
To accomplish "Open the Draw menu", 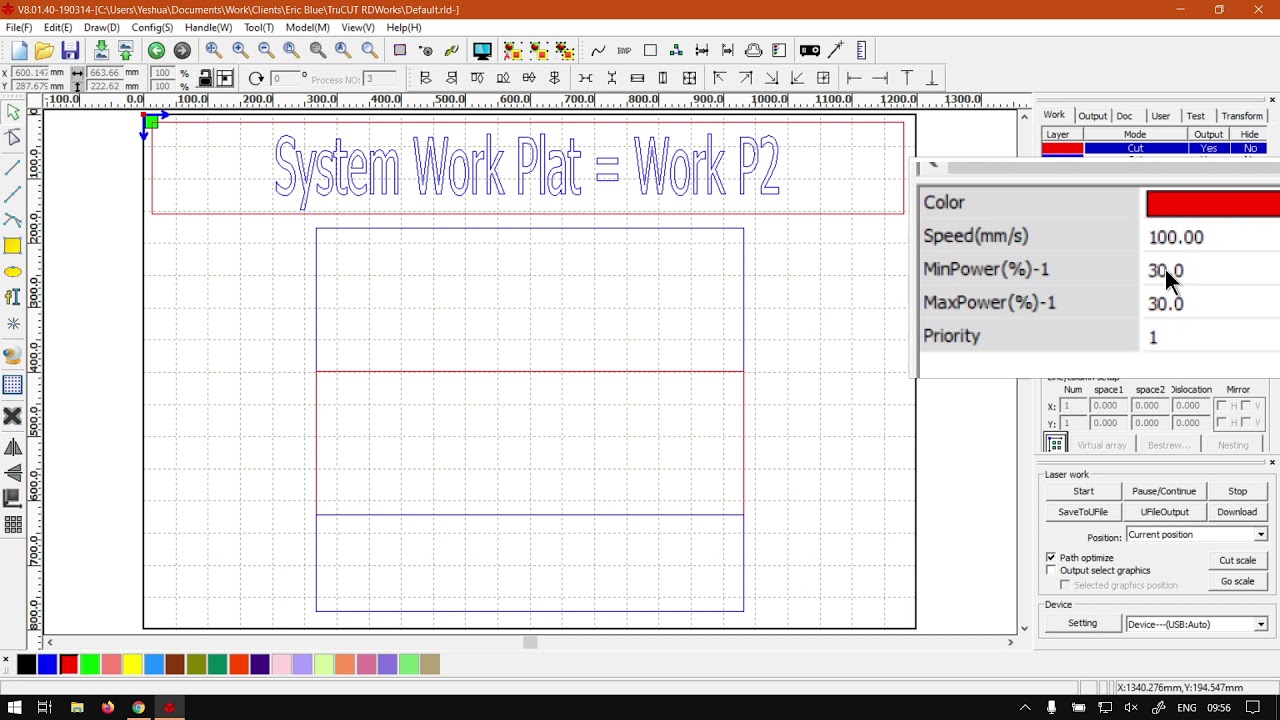I will pyautogui.click(x=102, y=28).
